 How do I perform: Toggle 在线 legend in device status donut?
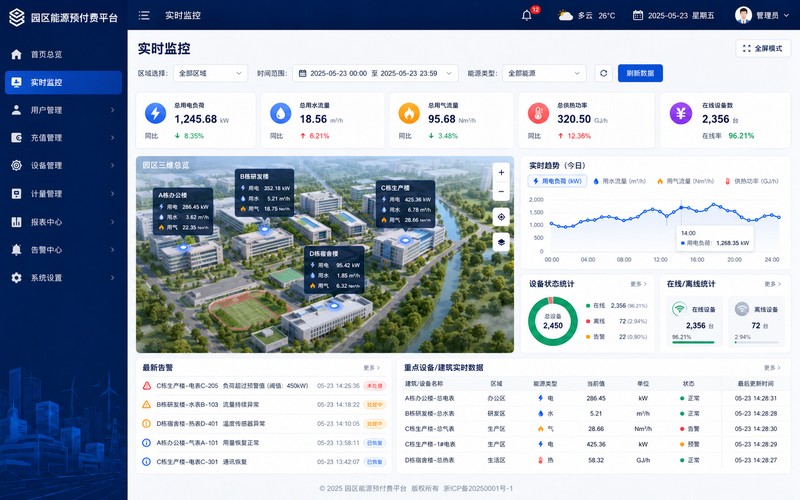pos(616,306)
